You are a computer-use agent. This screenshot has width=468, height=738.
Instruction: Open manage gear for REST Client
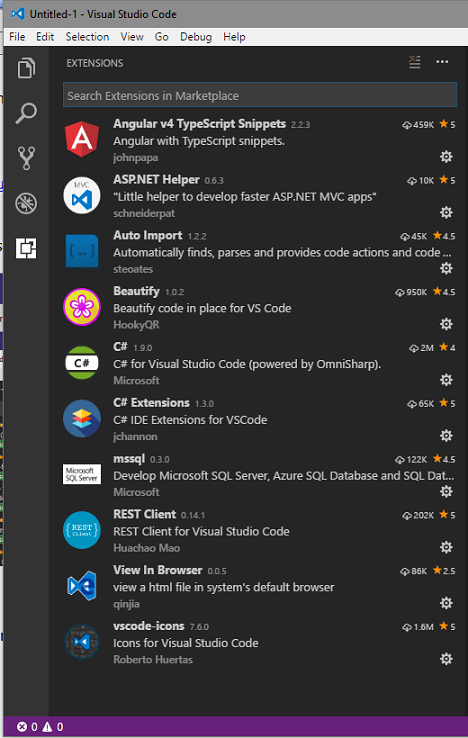coord(446,547)
